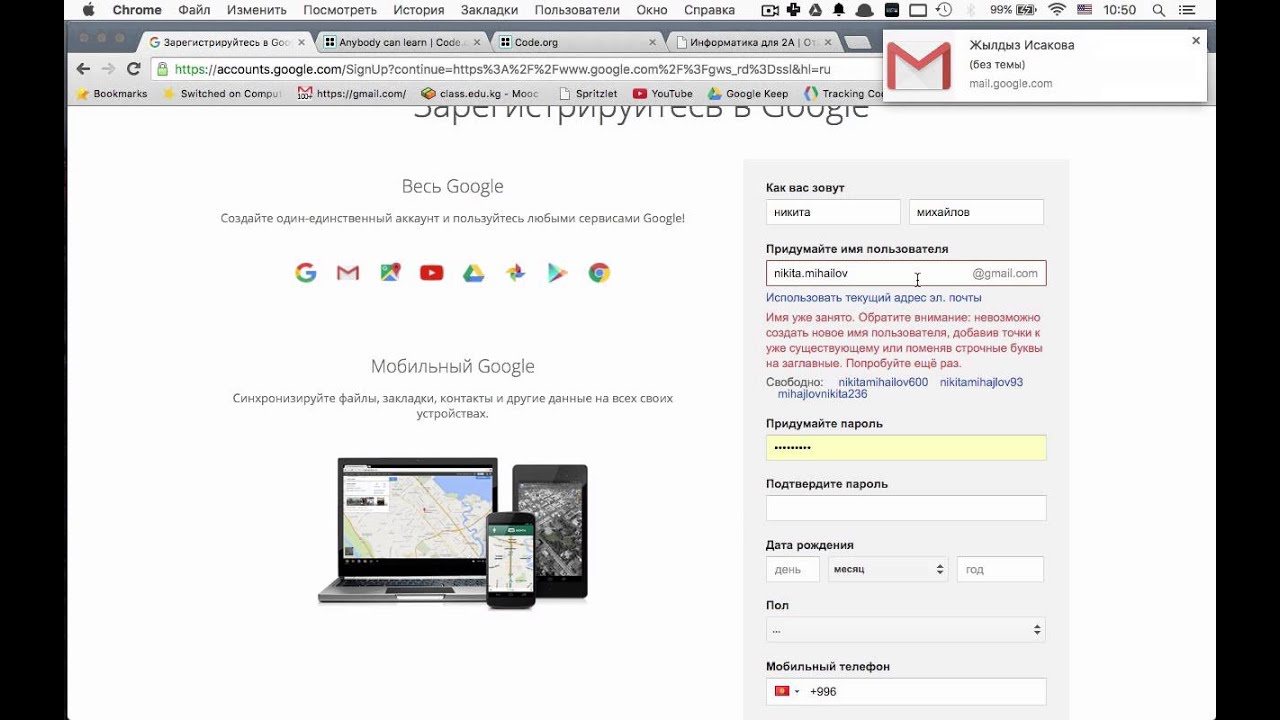Click the Google Play service icon
Screen dimensions: 1280x720
coord(558,273)
